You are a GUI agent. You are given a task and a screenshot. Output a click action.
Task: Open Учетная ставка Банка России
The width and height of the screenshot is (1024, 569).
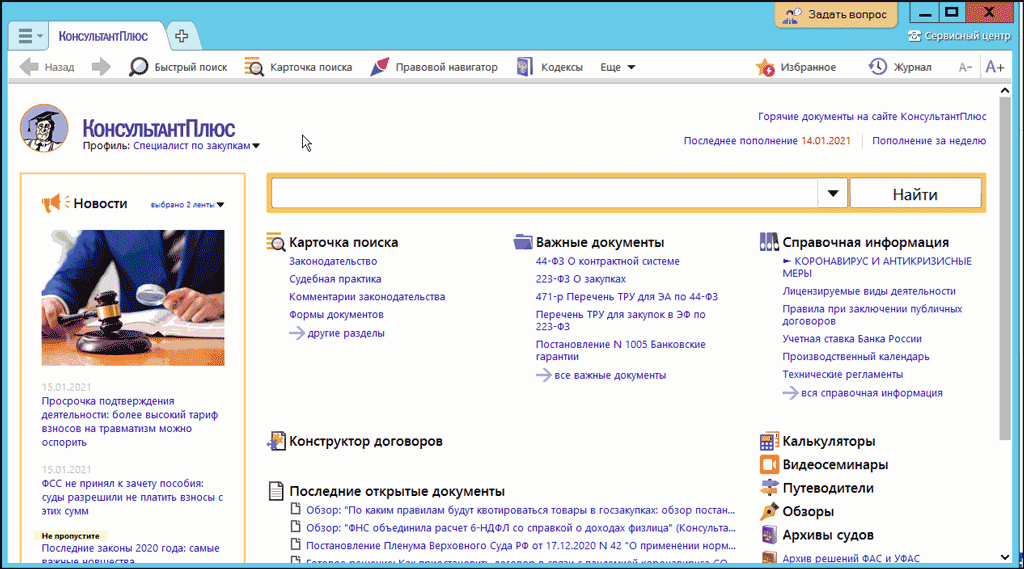tap(852, 339)
